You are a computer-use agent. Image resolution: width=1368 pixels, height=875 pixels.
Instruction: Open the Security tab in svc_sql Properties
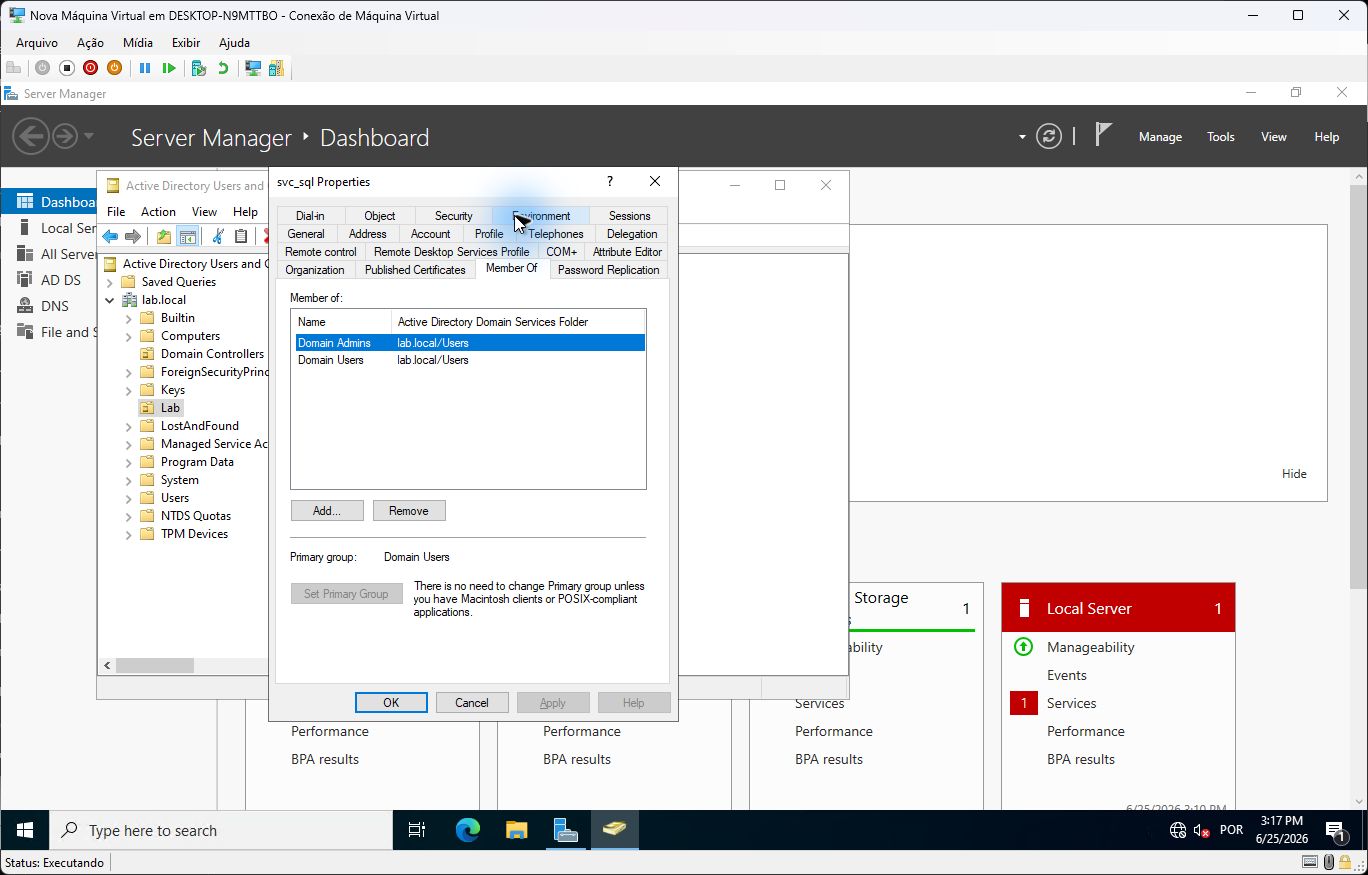point(453,216)
